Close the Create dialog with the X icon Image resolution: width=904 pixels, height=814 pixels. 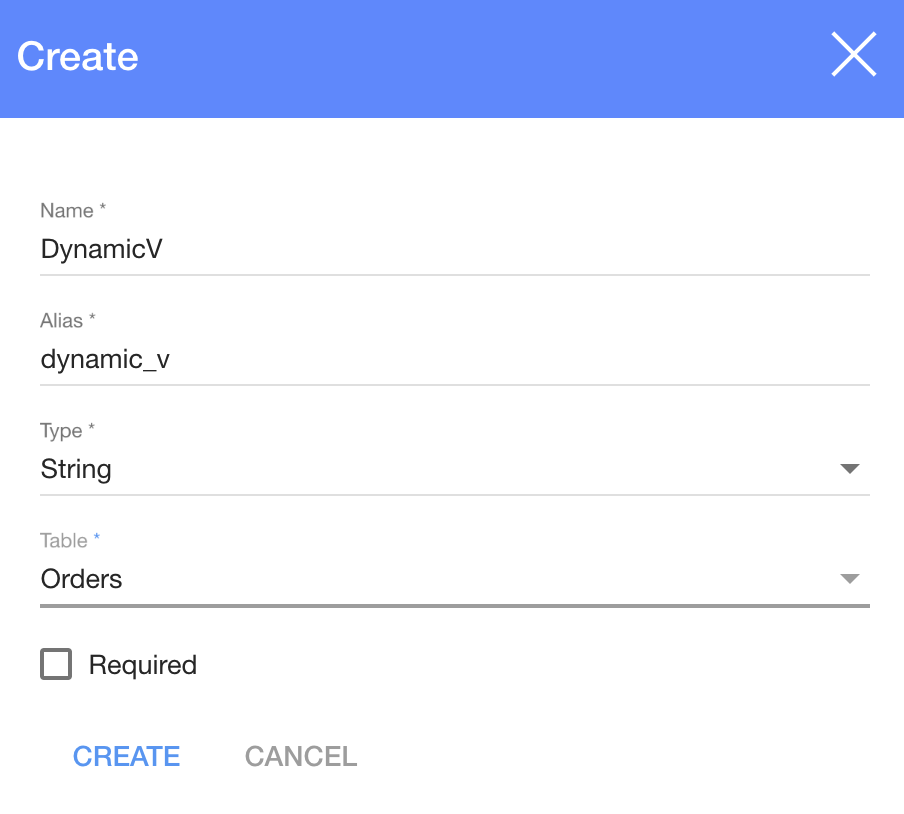[853, 55]
